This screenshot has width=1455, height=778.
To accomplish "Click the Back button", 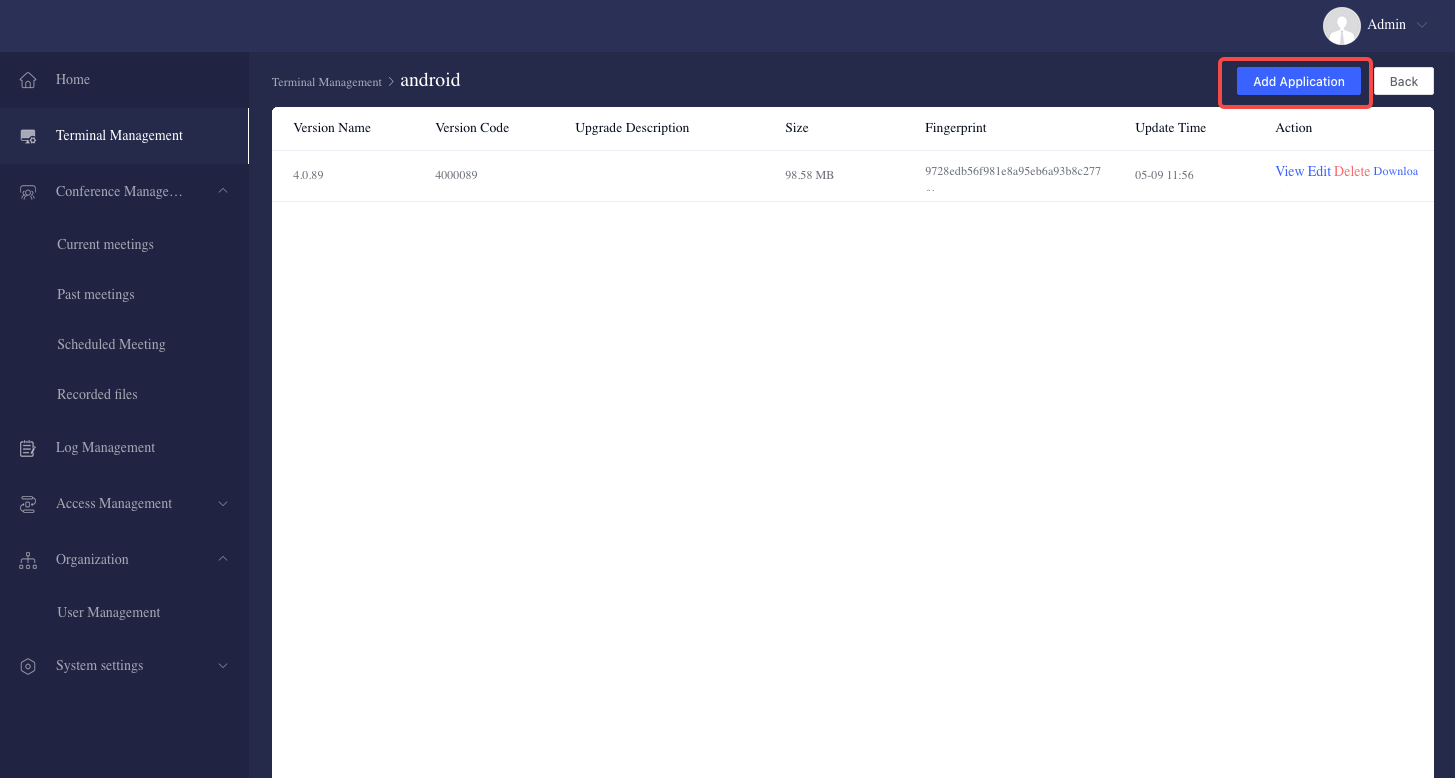I will tap(1403, 81).
